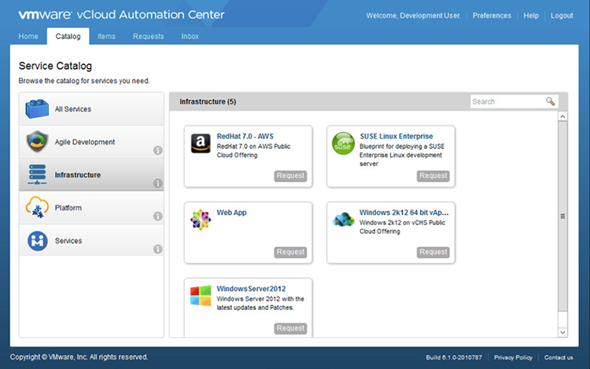This screenshot has height=369, width=590.
Task: Show info icon for Services category
Action: point(158,249)
